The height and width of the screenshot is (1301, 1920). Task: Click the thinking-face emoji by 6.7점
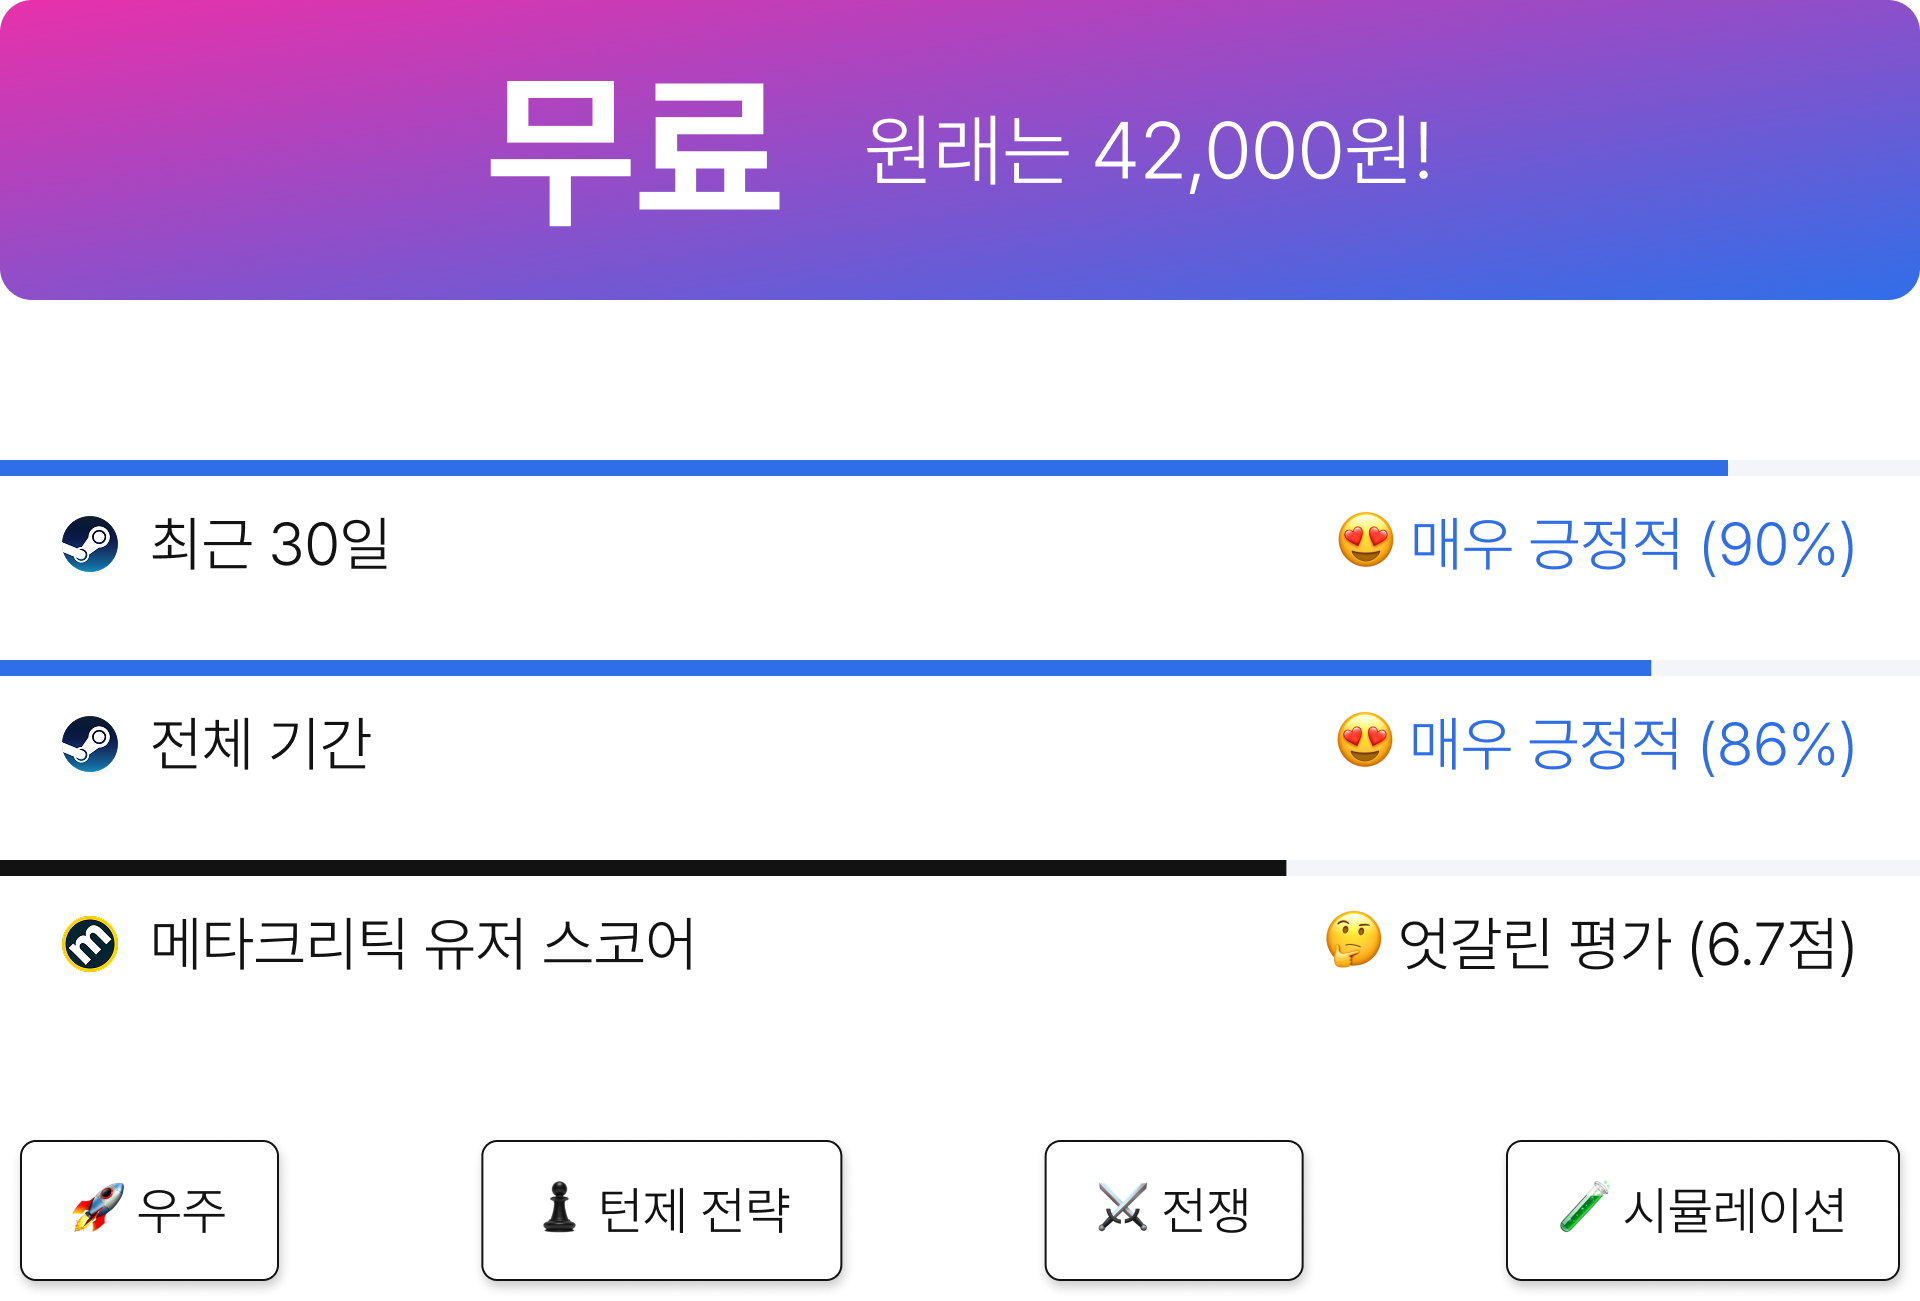click(1353, 941)
